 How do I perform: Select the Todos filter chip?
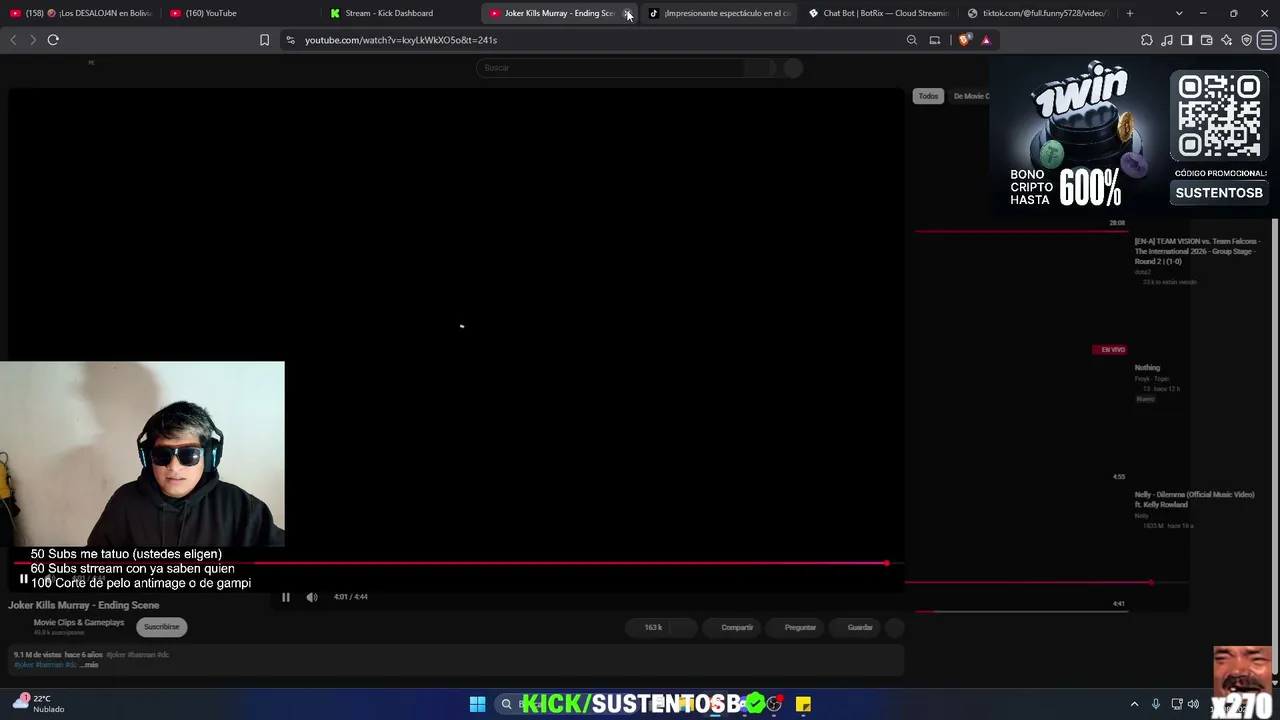coord(929,96)
